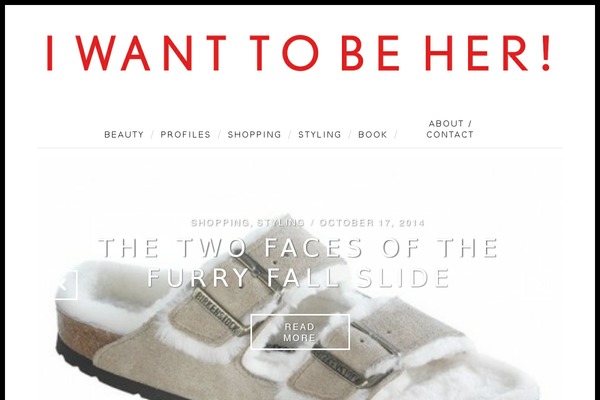Visit the About / Contact page
This screenshot has width=600, height=400.
(x=450, y=129)
